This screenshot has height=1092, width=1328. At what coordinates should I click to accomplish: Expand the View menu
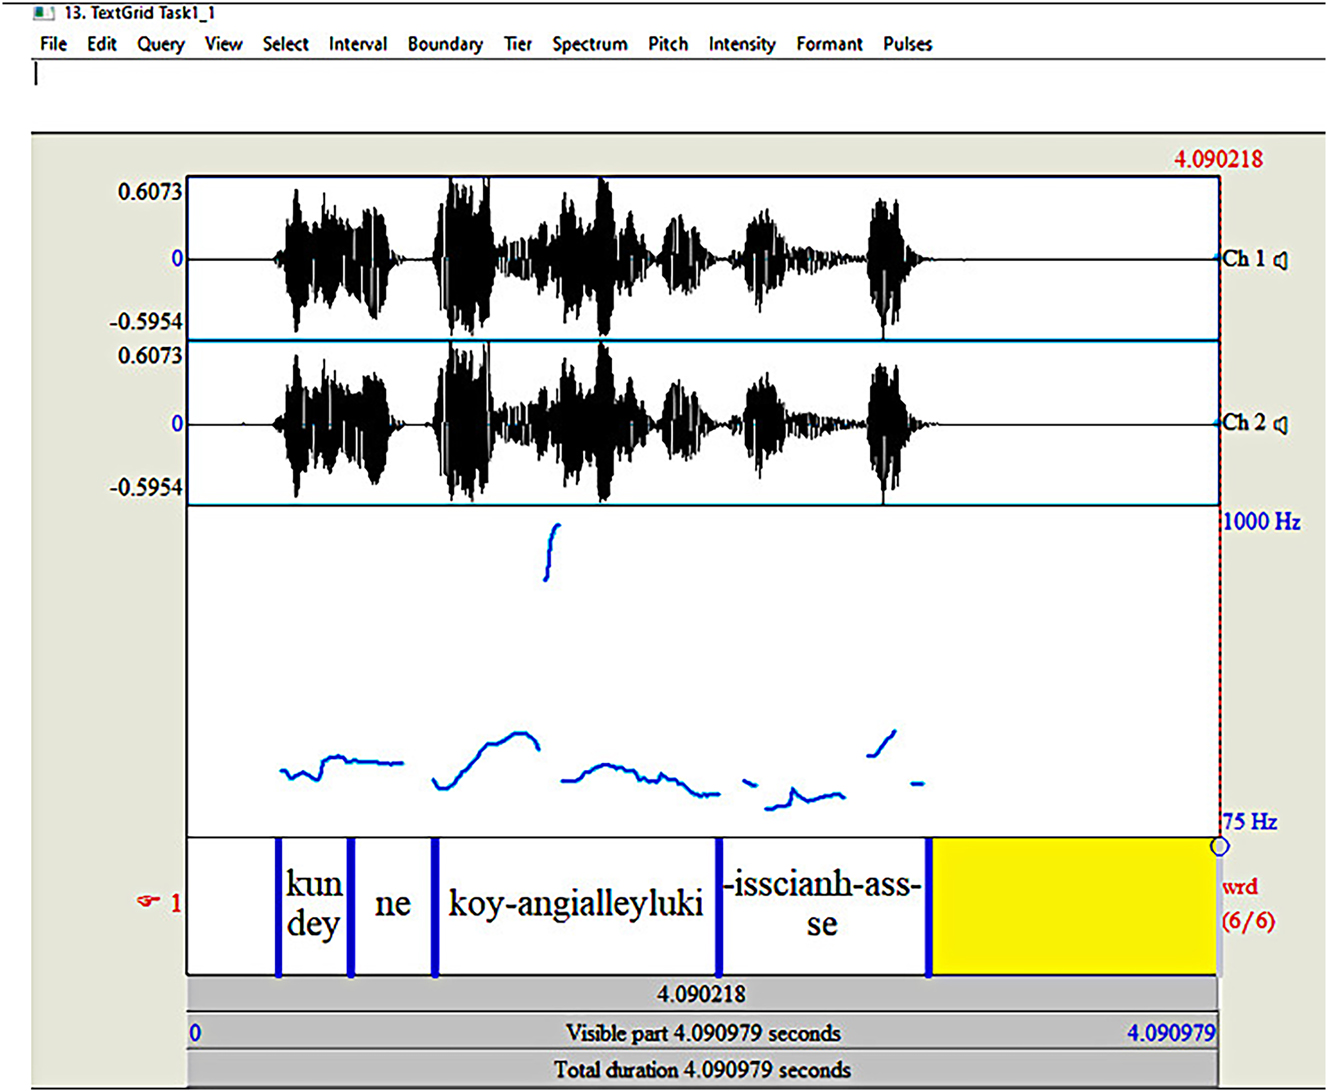click(x=224, y=44)
